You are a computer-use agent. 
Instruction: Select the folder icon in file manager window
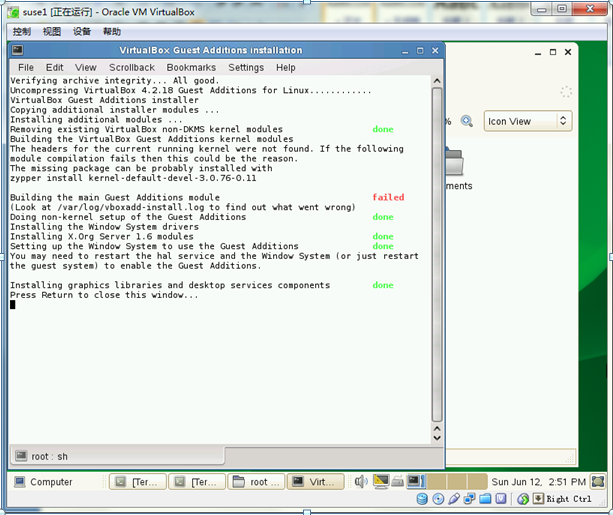click(455, 162)
